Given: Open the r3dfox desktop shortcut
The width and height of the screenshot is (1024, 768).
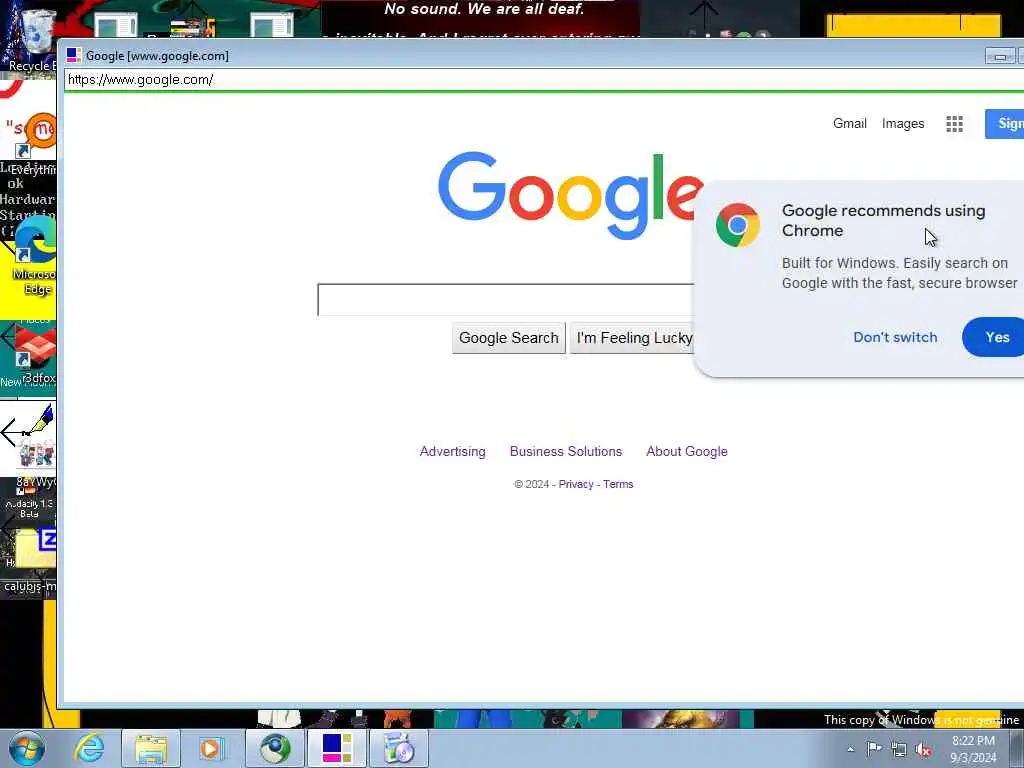Looking at the screenshot, I should [x=33, y=356].
